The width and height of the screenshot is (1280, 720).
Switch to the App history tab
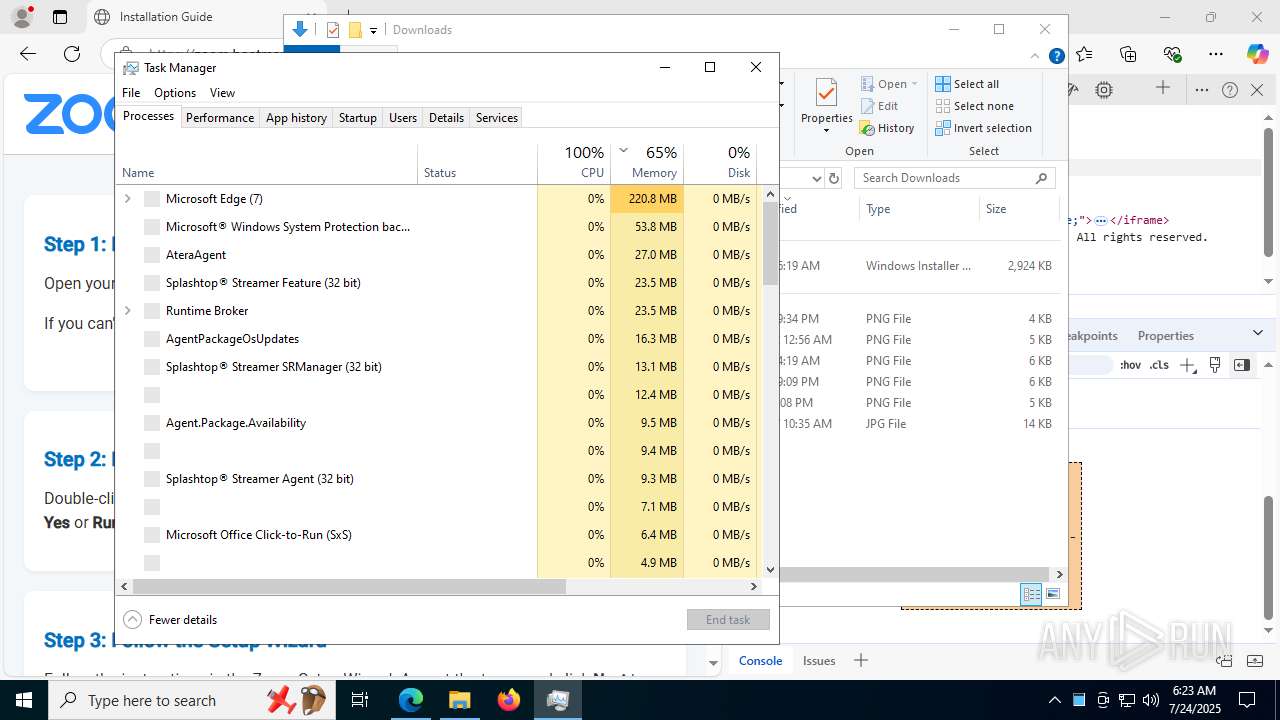coord(296,118)
